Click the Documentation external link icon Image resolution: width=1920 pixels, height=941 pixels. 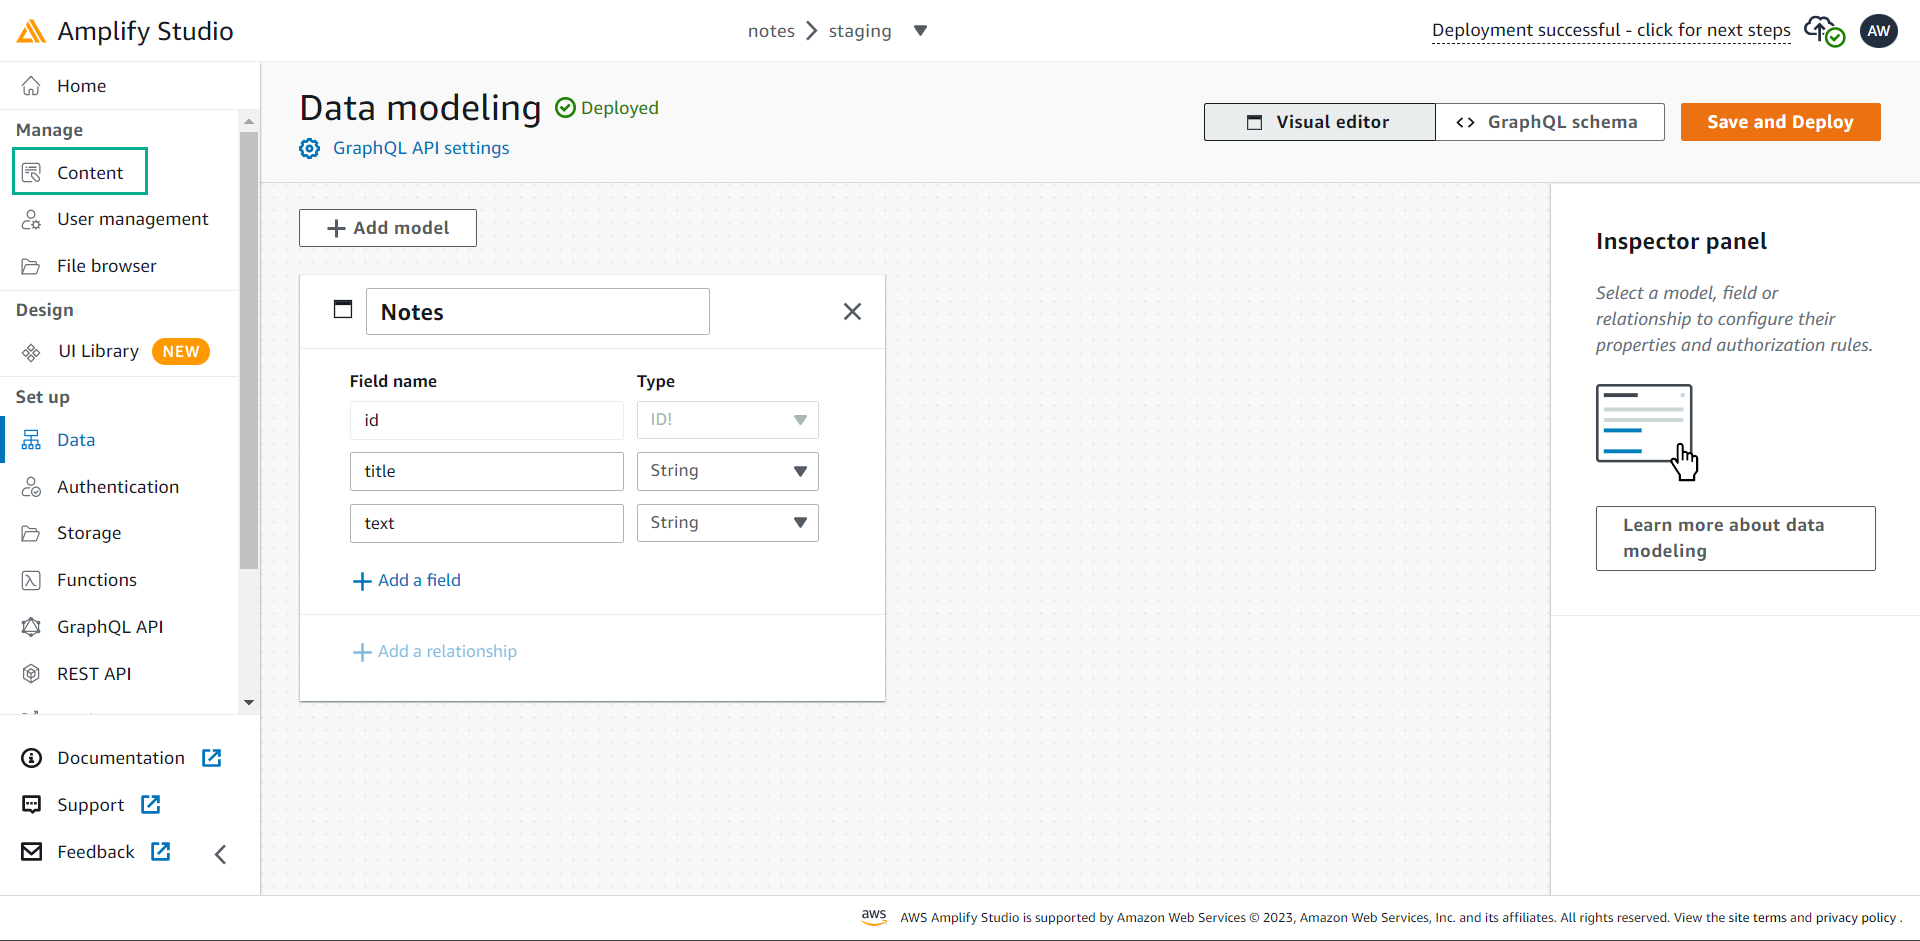(212, 758)
